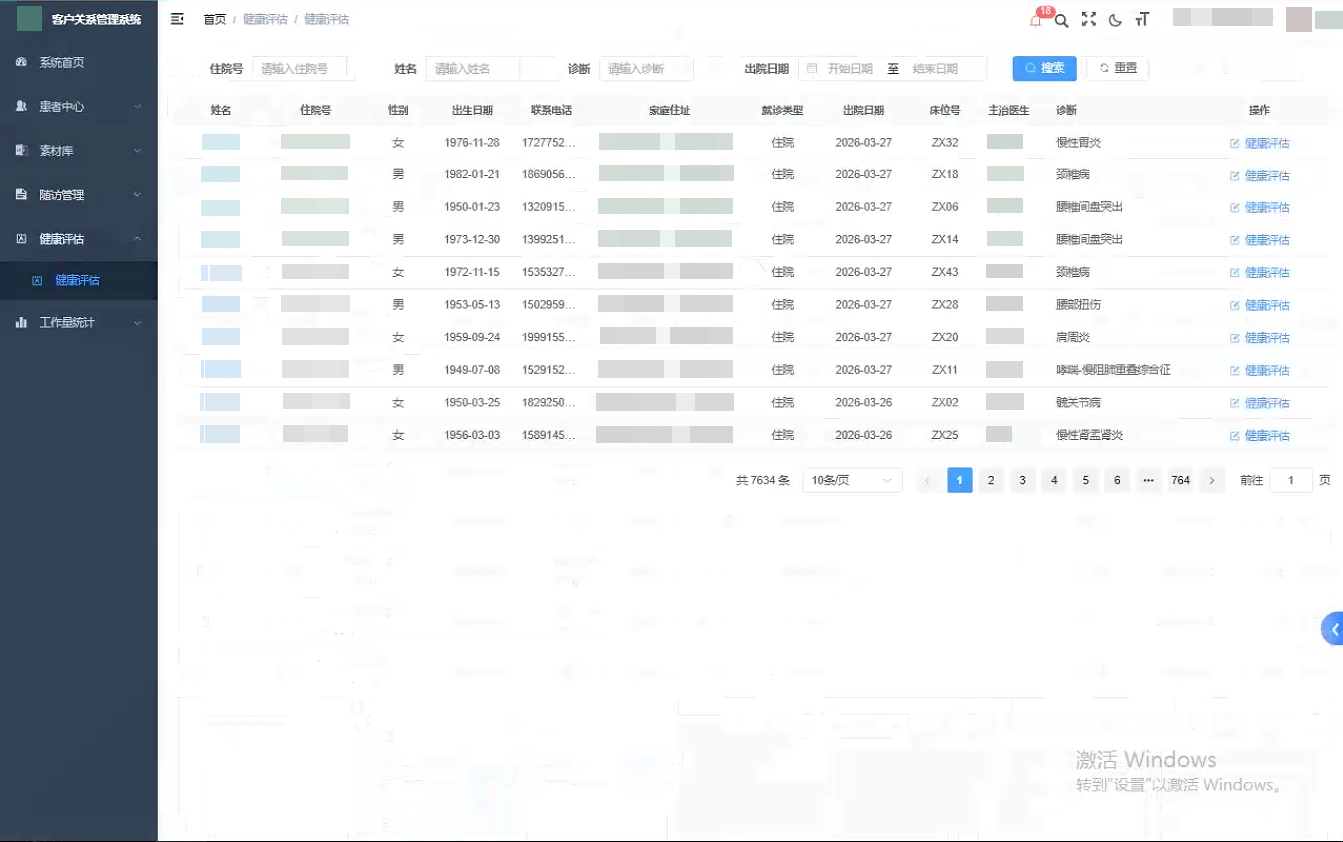The width and height of the screenshot is (1343, 842).
Task: Click the 工作量统计 bar chart icon
Action: [22, 323]
